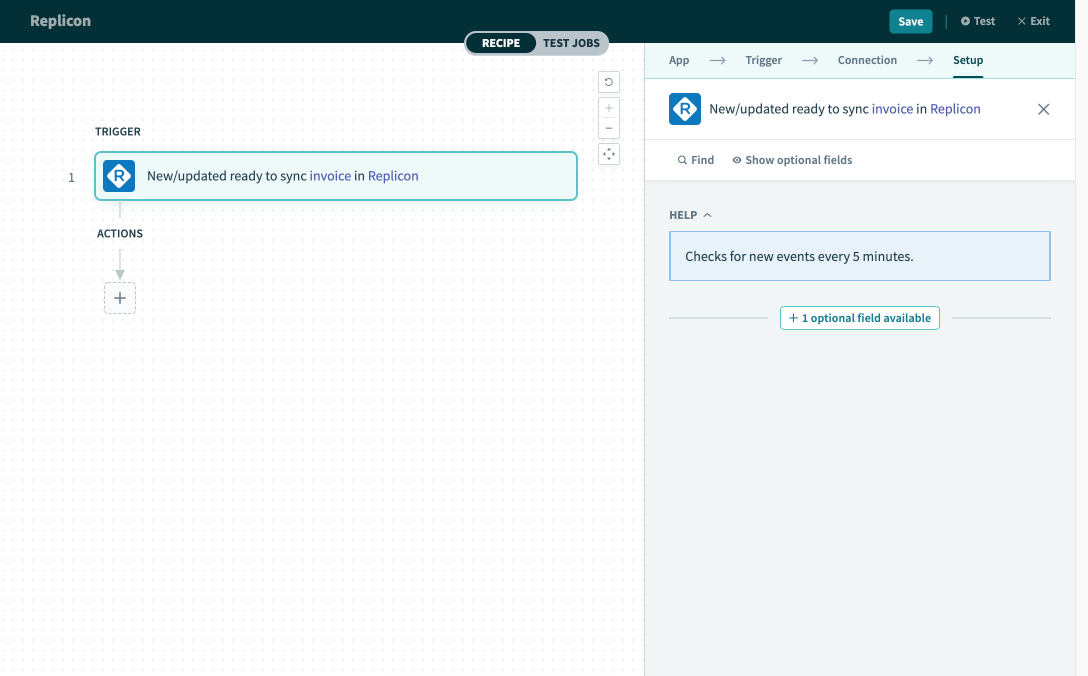
Task: Fit recipe to screen using the pan icon
Action: click(x=609, y=153)
